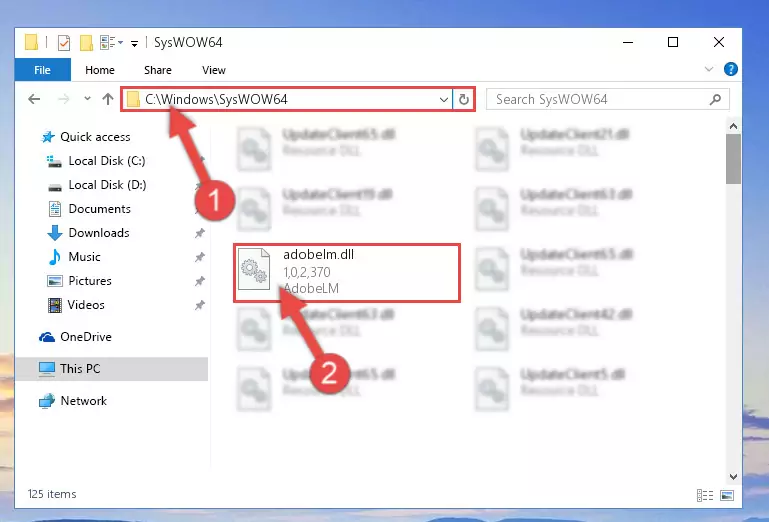Click the Documents icon in sidebar
769x522 pixels.
55,209
